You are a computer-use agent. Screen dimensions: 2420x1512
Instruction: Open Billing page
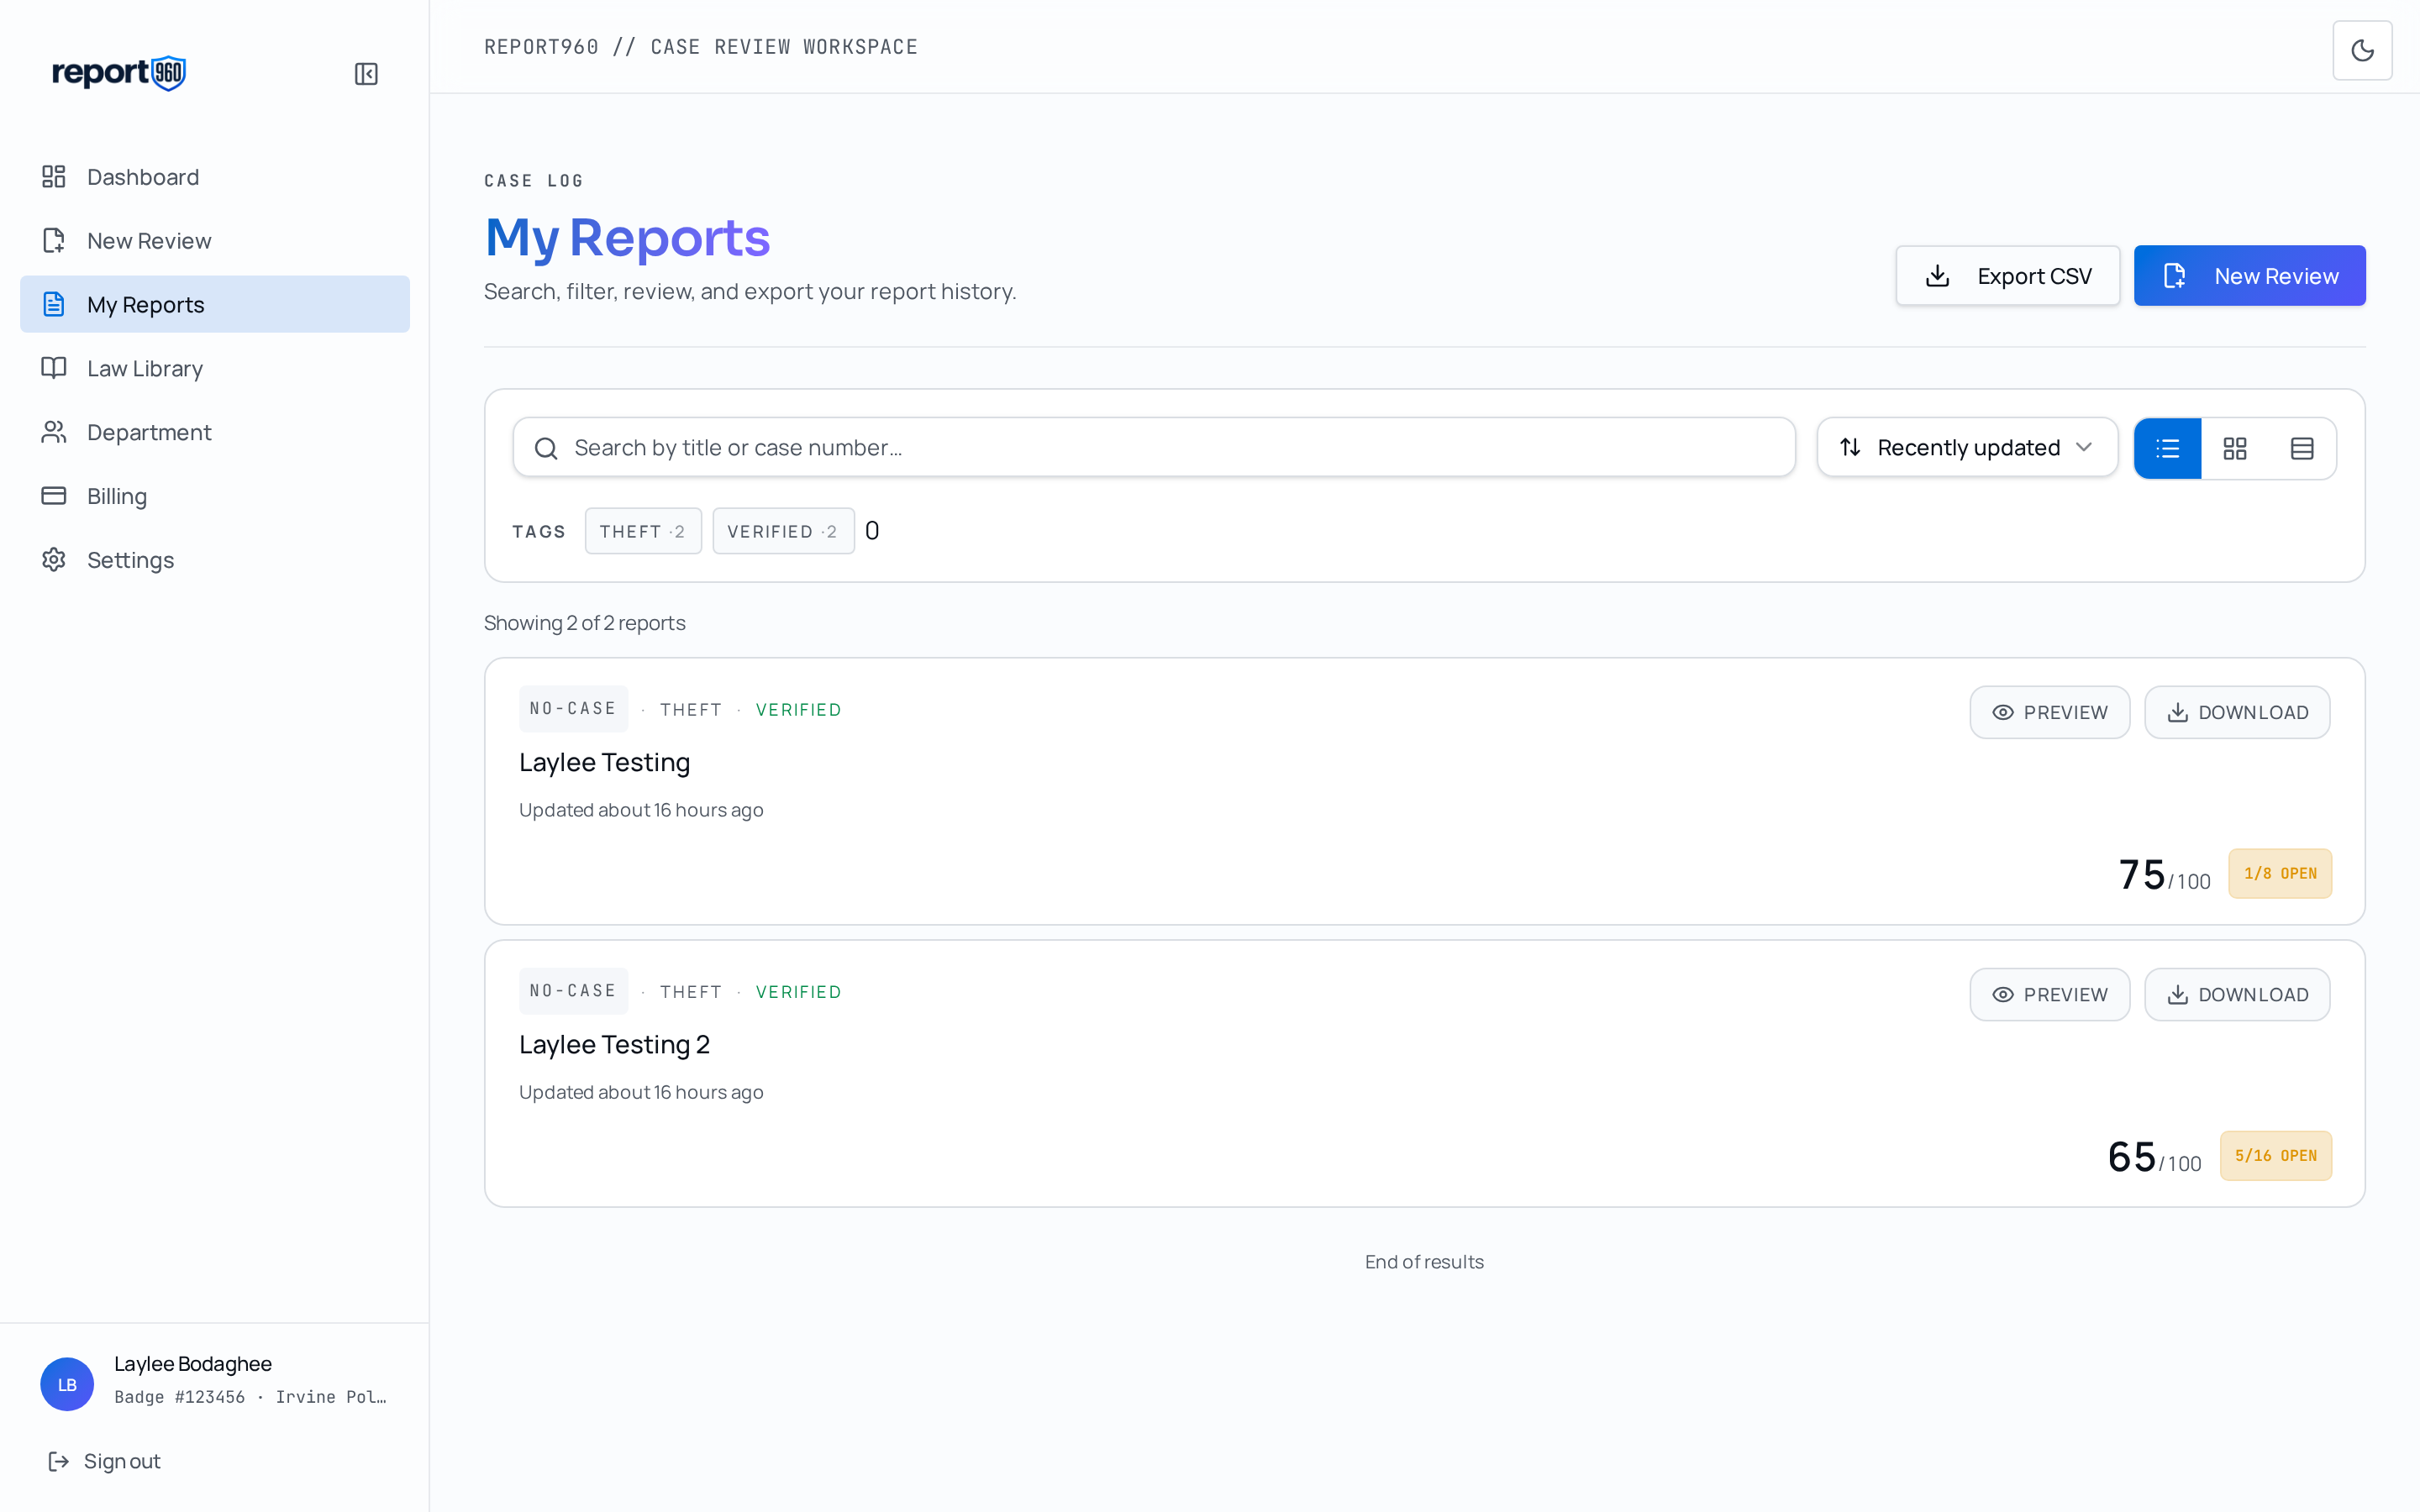pyautogui.click(x=215, y=496)
